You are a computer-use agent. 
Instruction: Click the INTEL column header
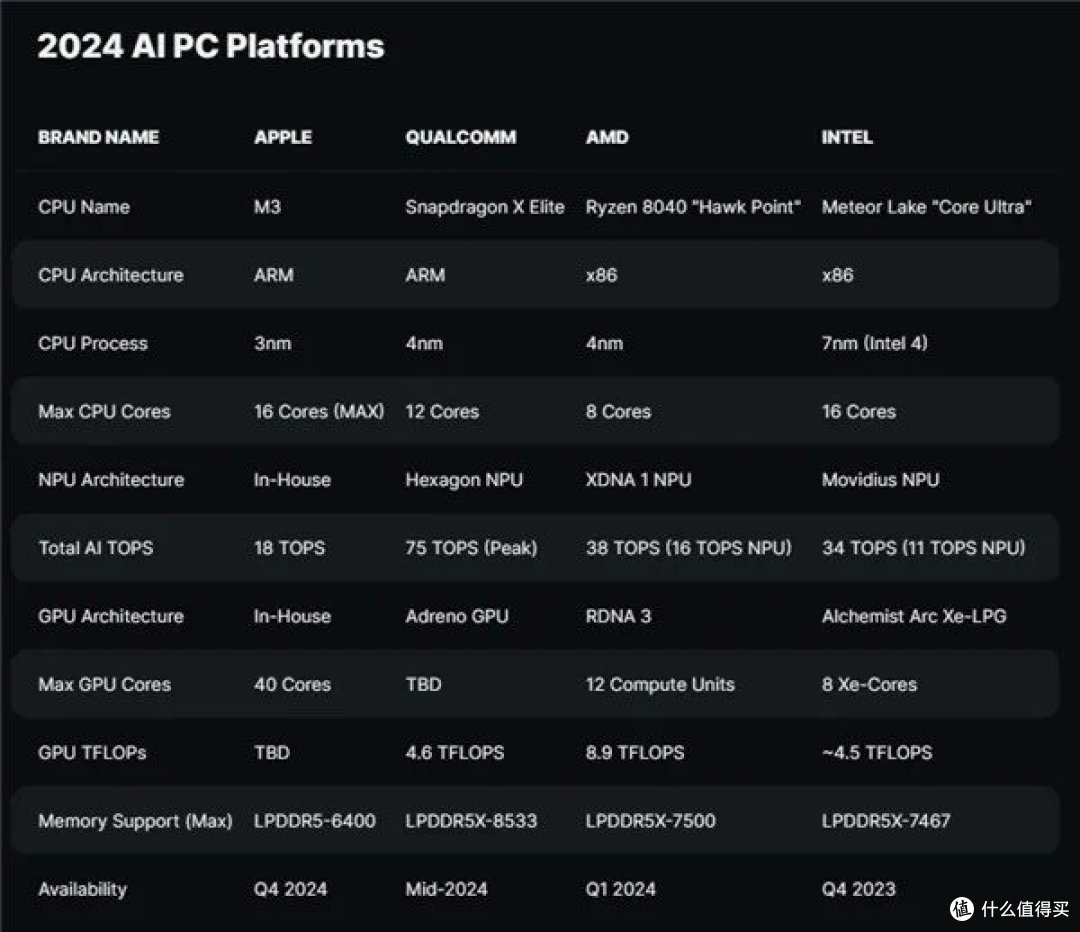[x=847, y=137]
